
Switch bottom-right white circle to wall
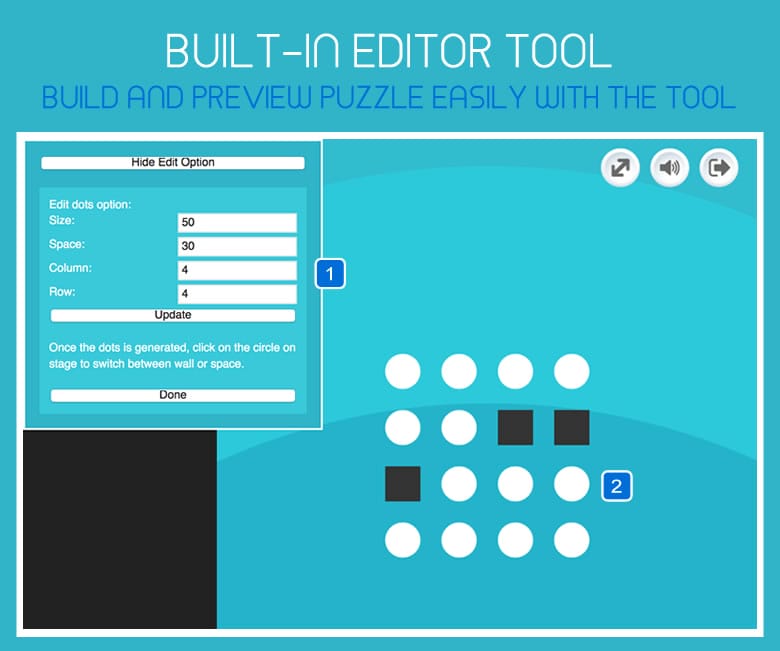pos(572,540)
